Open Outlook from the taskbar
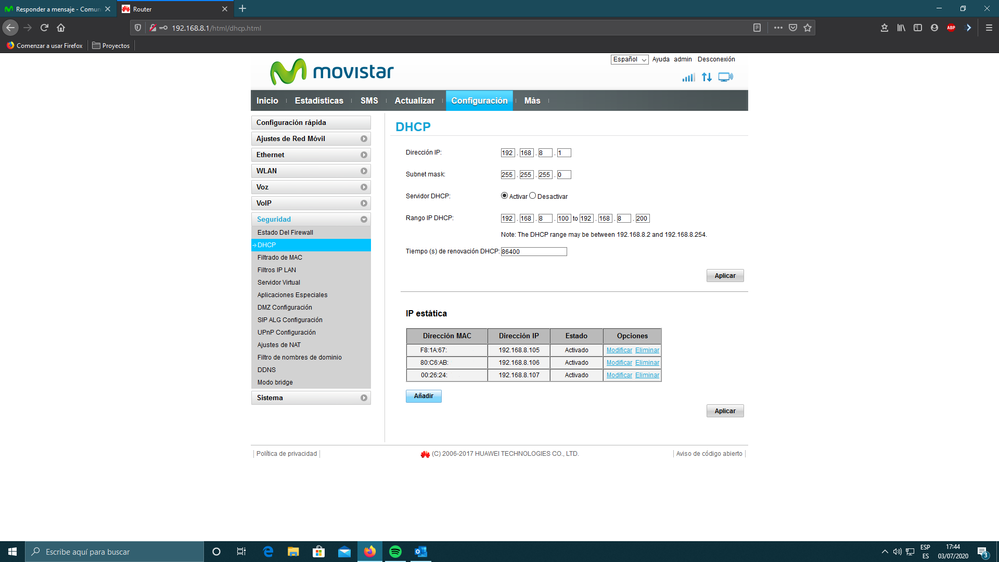The image size is (999, 562). (x=420, y=552)
